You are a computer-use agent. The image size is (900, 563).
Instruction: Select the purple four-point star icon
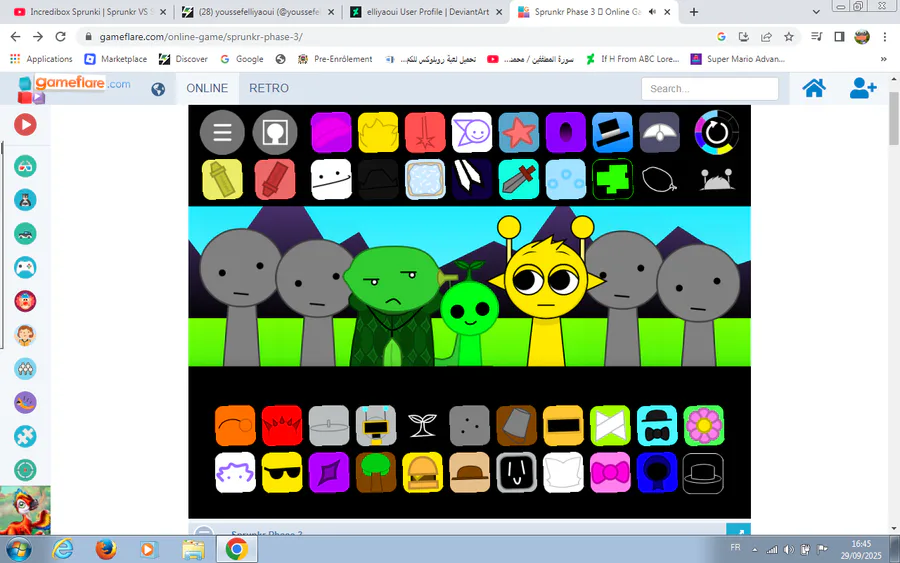tap(329, 473)
